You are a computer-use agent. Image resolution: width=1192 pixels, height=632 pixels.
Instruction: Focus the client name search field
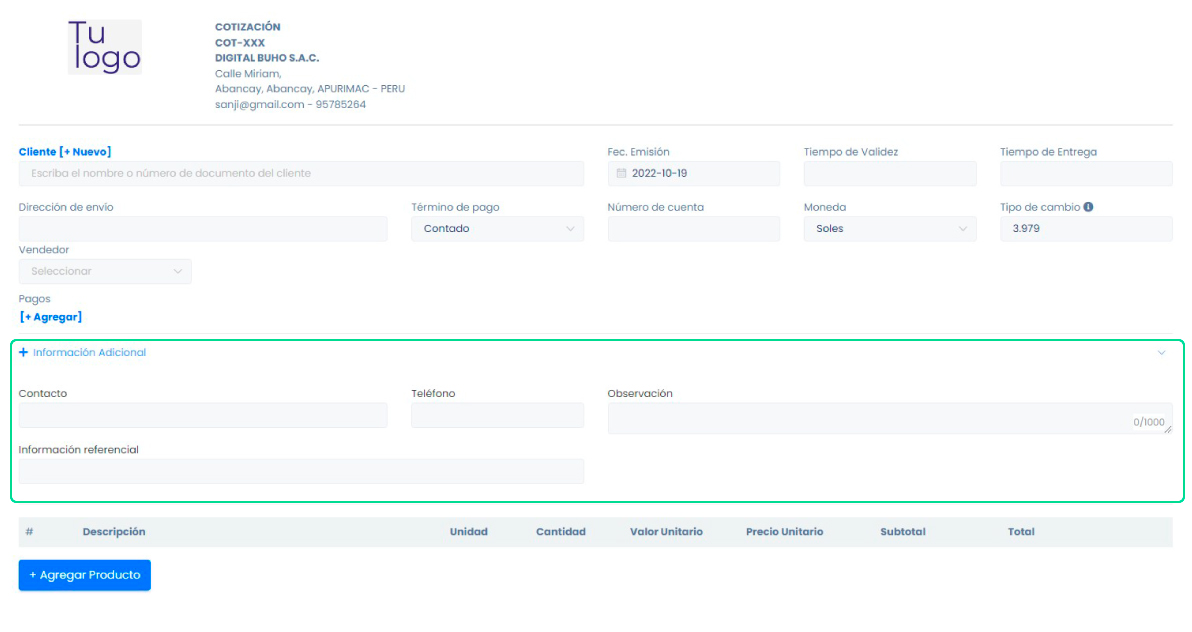click(x=300, y=174)
